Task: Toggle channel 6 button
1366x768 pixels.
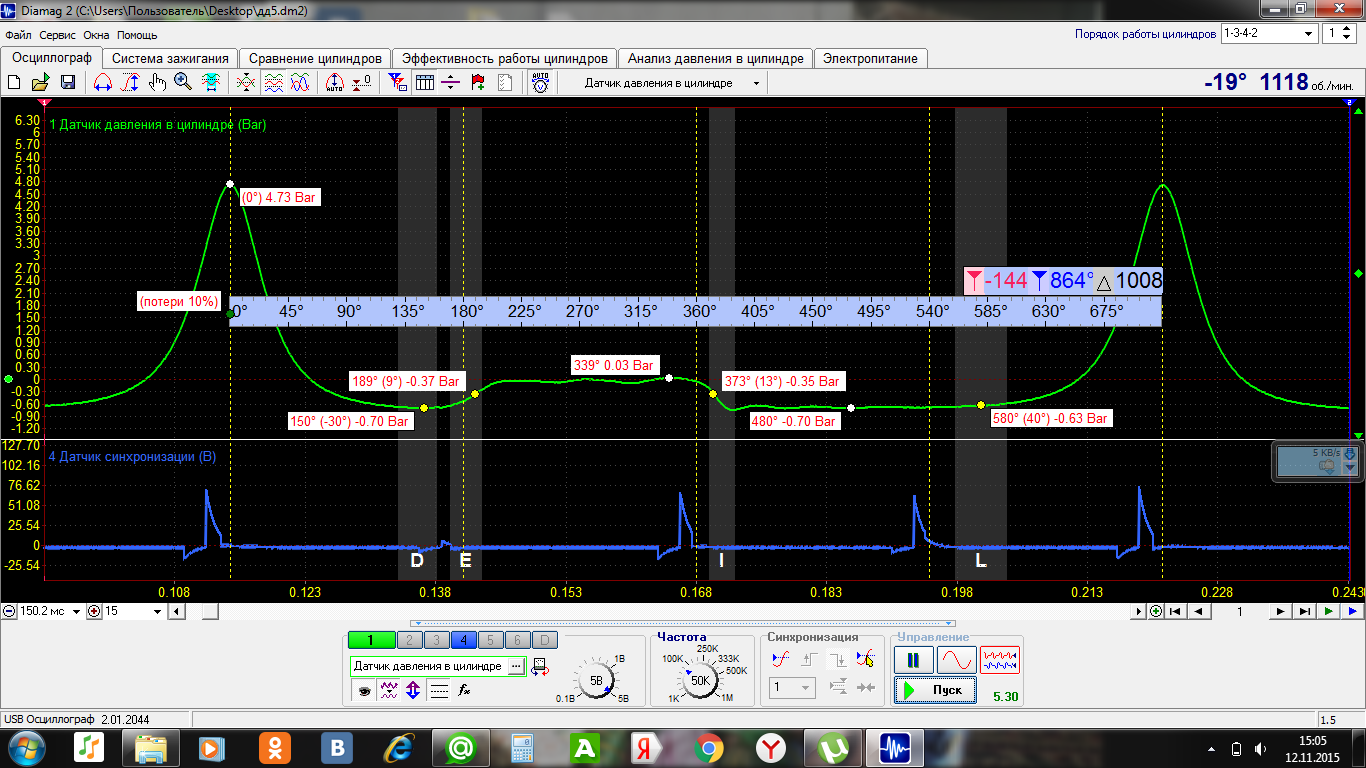Action: tap(517, 641)
